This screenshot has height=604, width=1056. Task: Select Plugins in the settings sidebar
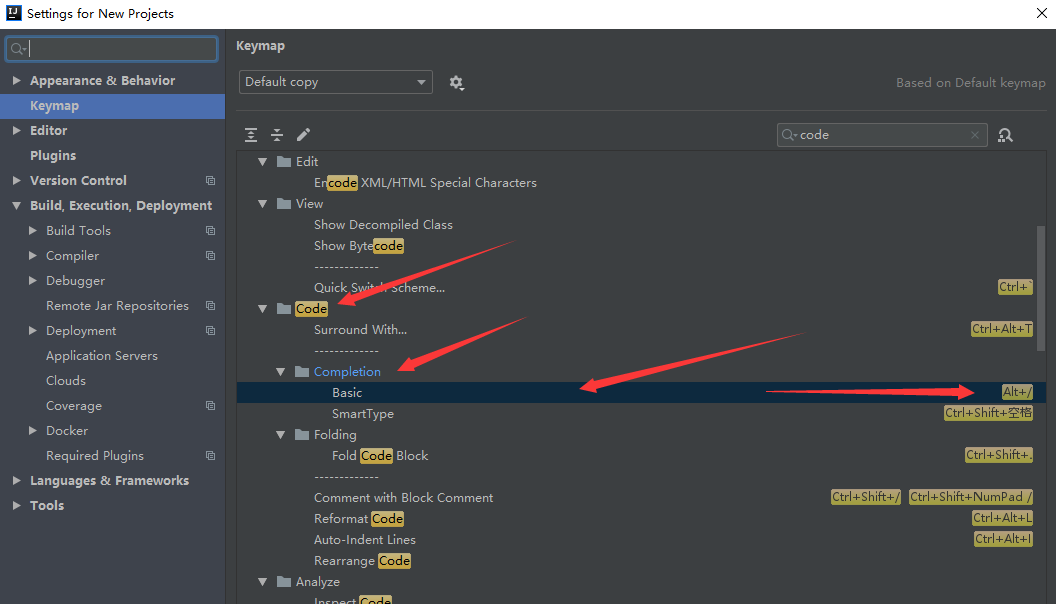[53, 156]
